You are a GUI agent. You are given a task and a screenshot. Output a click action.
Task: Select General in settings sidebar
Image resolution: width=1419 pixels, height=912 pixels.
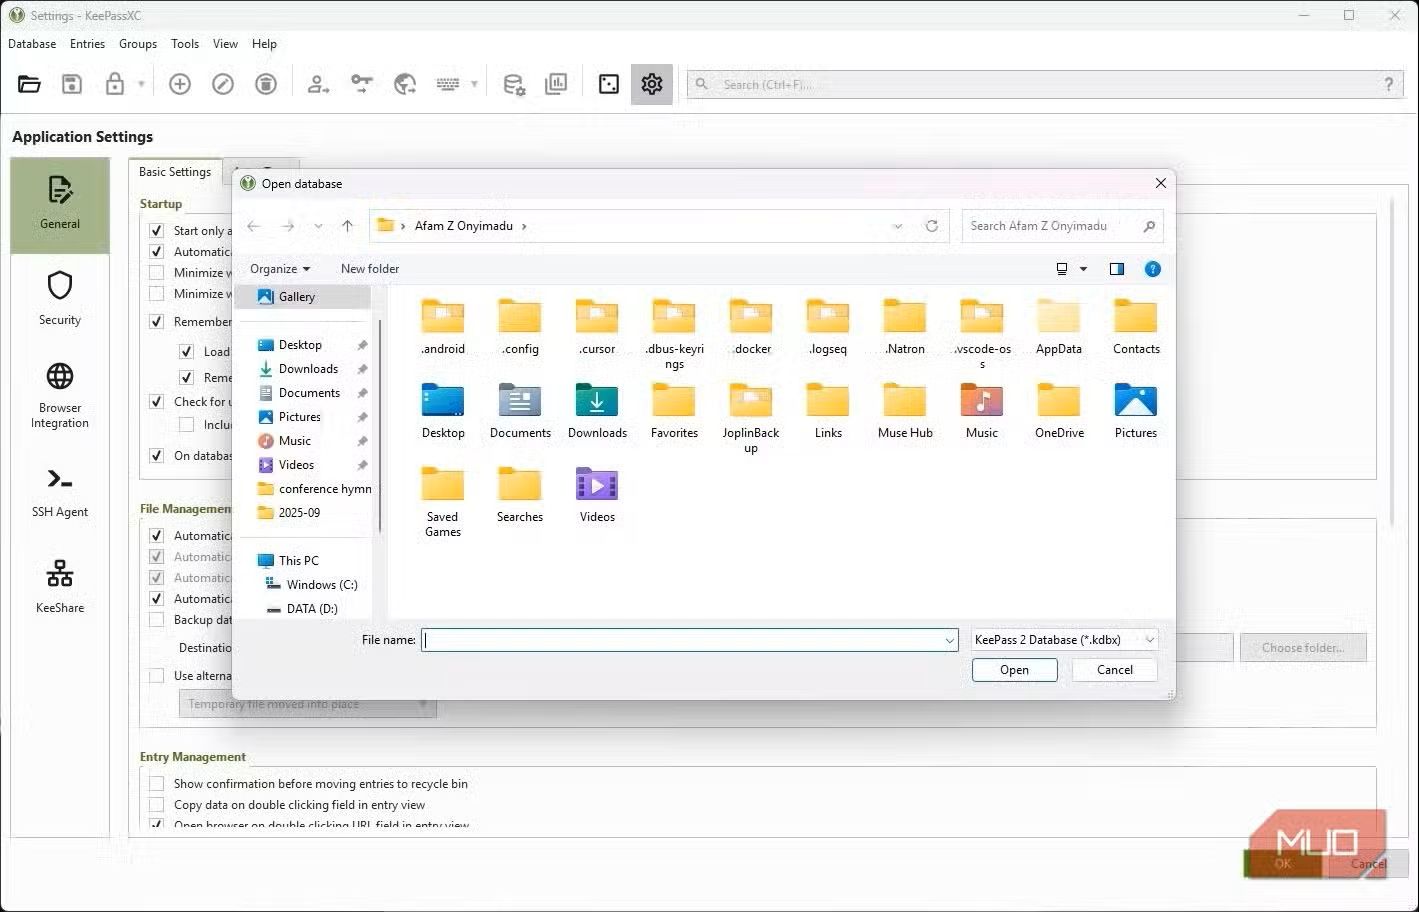(60, 204)
